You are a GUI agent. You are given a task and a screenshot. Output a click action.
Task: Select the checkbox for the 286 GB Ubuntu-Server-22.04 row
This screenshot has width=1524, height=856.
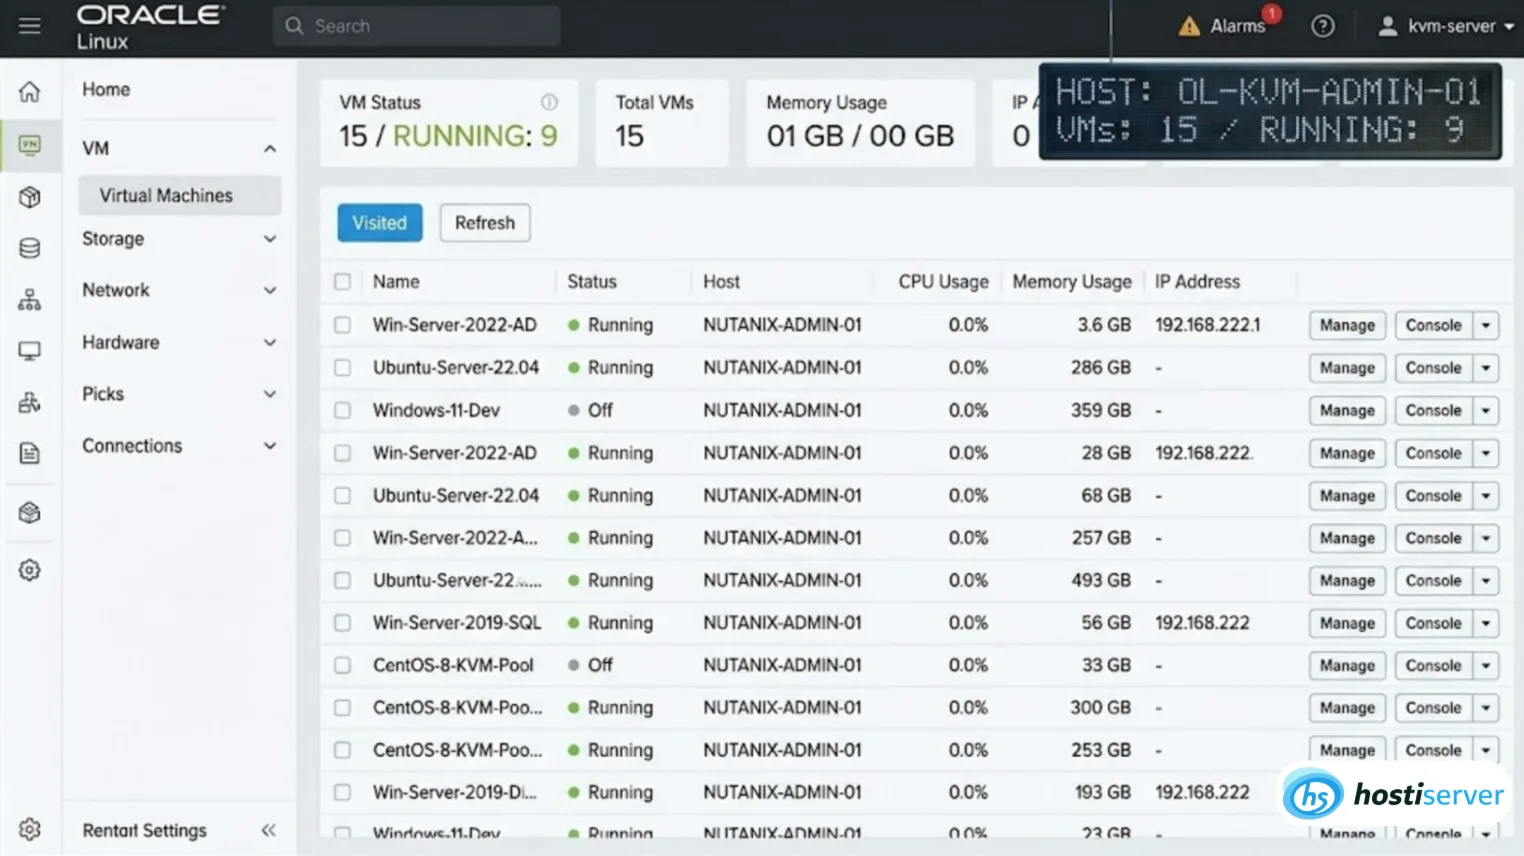click(x=342, y=368)
